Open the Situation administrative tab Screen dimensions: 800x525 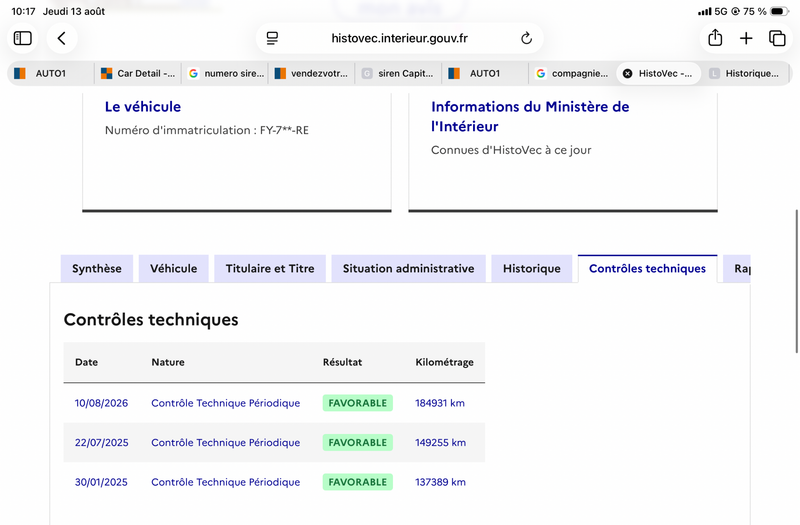coord(409,269)
